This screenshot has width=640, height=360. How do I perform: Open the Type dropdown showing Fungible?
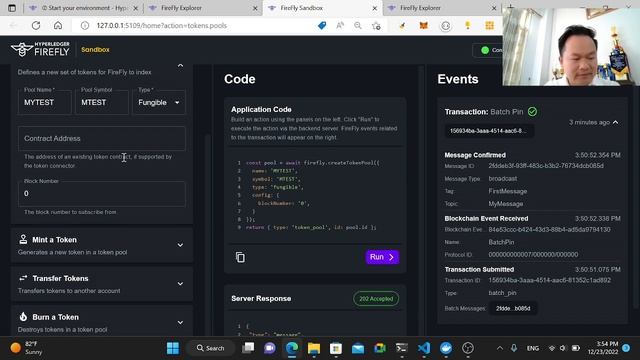[159, 102]
